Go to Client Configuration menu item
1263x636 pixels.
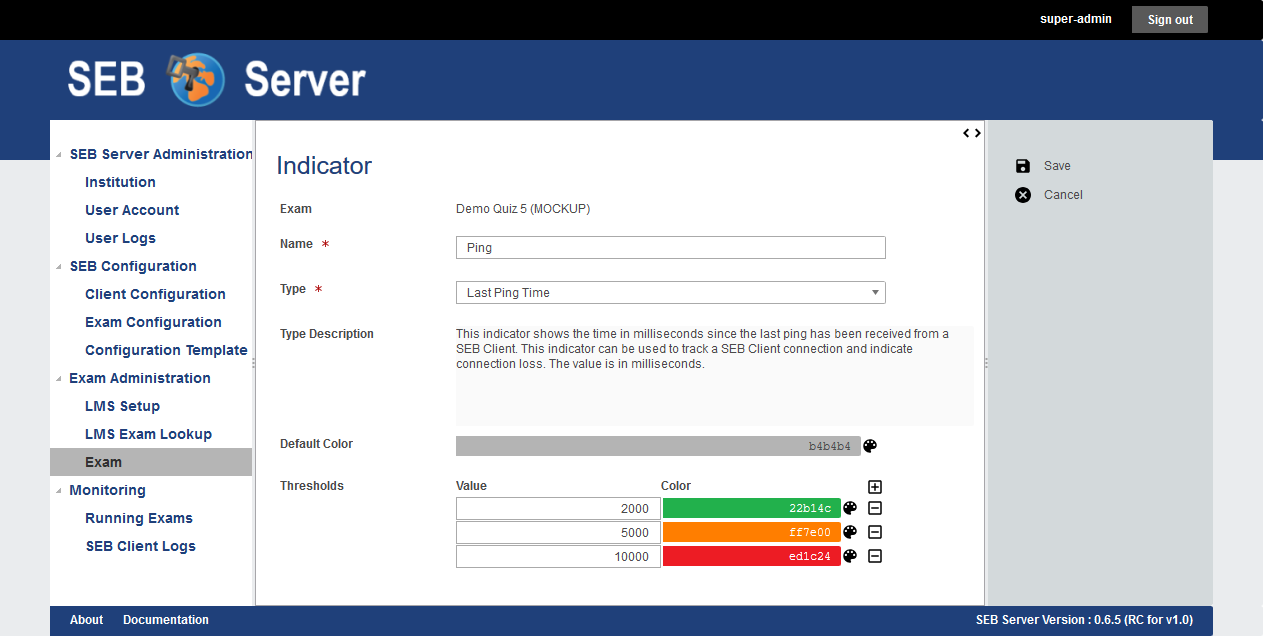coord(155,294)
